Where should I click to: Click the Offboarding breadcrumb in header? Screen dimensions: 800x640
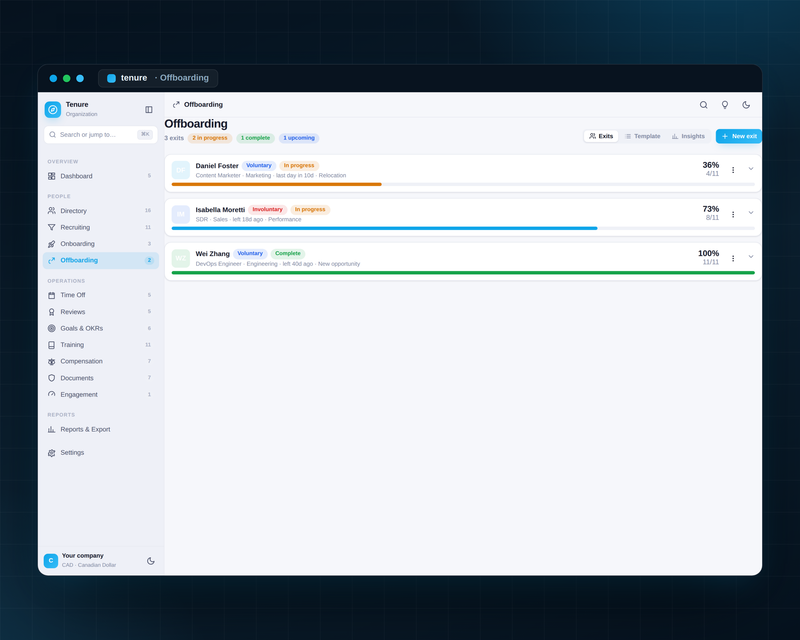click(203, 105)
